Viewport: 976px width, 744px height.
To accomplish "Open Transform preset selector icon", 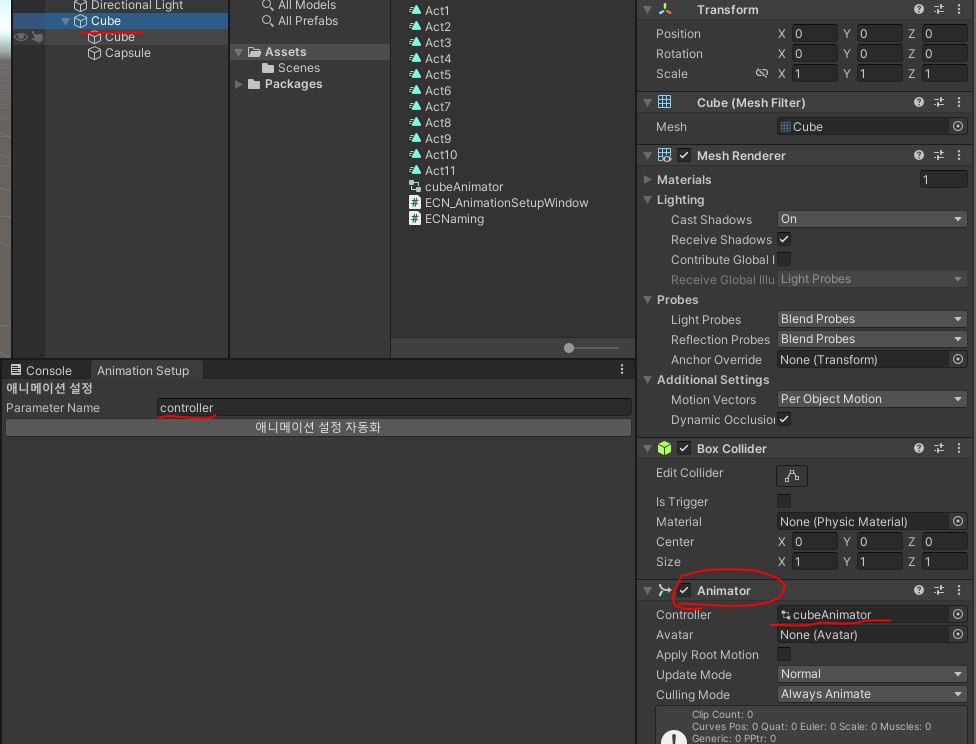I will click(939, 9).
